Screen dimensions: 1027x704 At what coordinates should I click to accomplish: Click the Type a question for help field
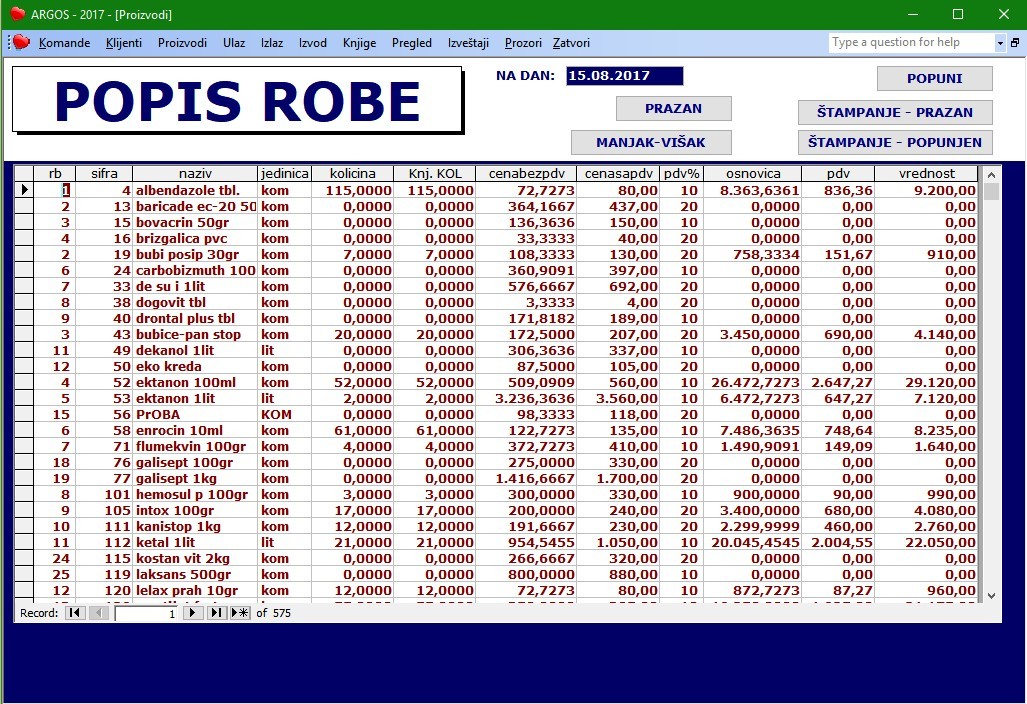tap(912, 43)
